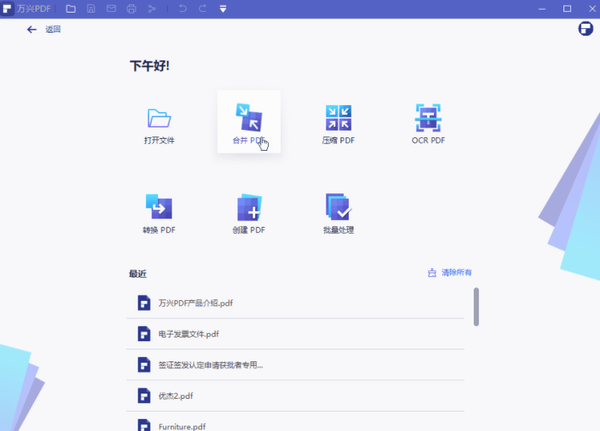The image size is (600, 431).
Task: Click the 万兴PDF app logo in title bar
Action: pyautogui.click(x=7, y=8)
